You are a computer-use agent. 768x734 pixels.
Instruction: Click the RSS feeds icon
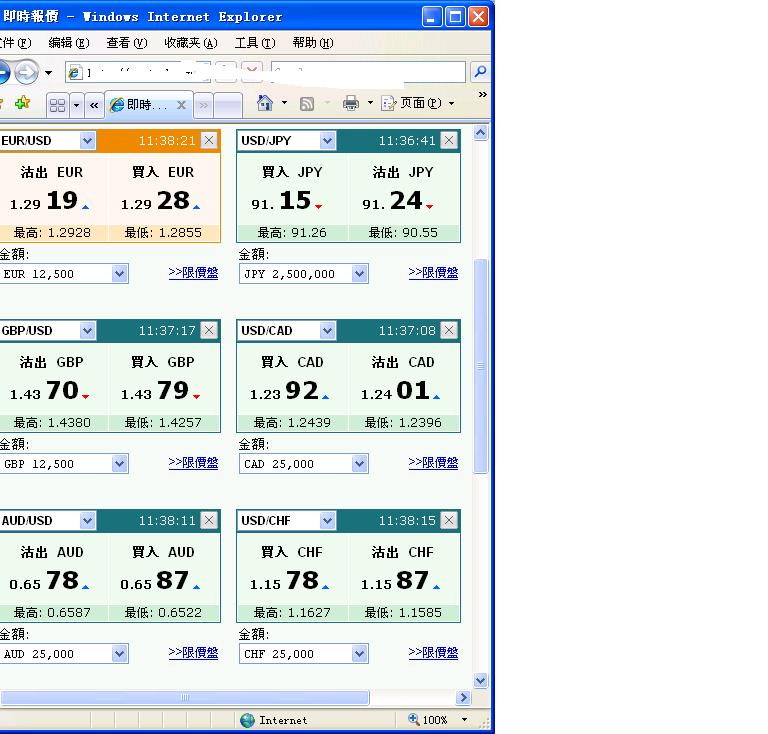point(307,104)
